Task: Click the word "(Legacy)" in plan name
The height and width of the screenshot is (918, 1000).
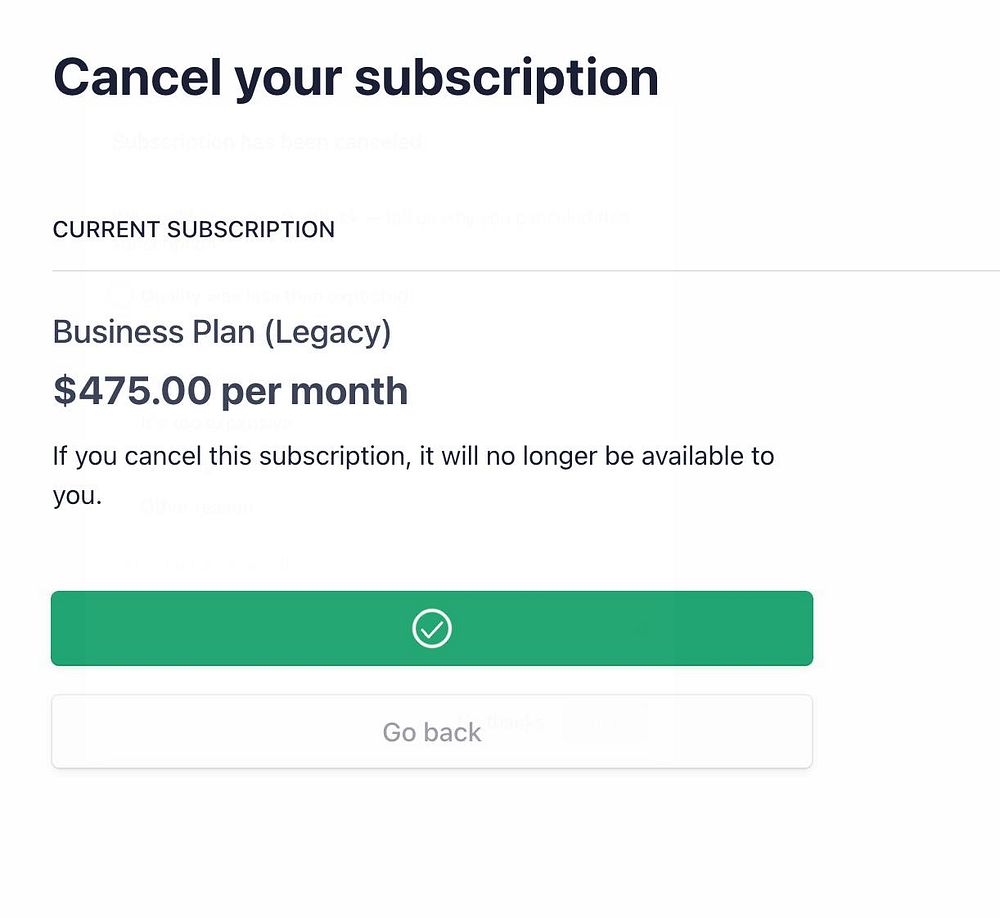Action: 328,333
